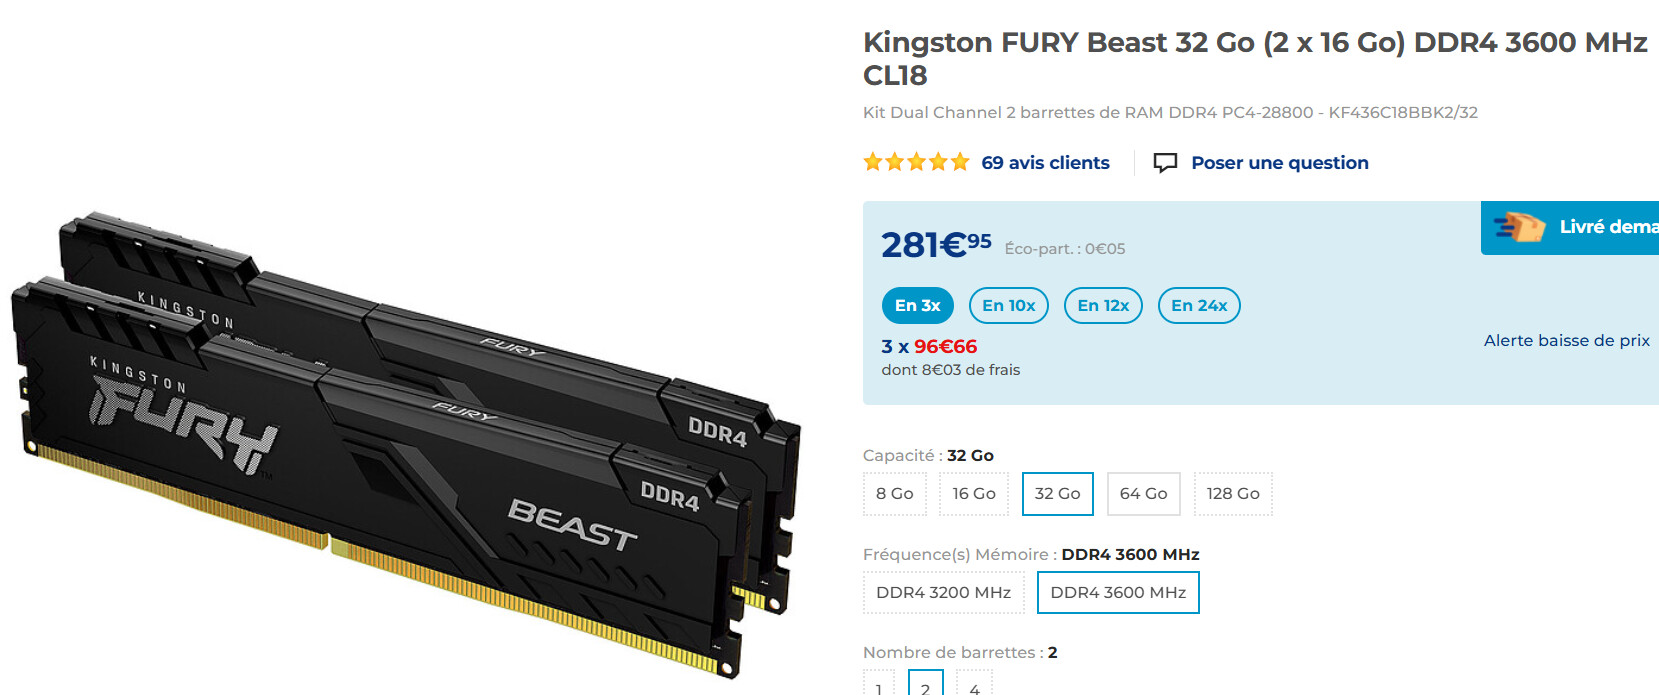The height and width of the screenshot is (695, 1659).
Task: Select the En 10x payment option
Action: [1009, 306]
